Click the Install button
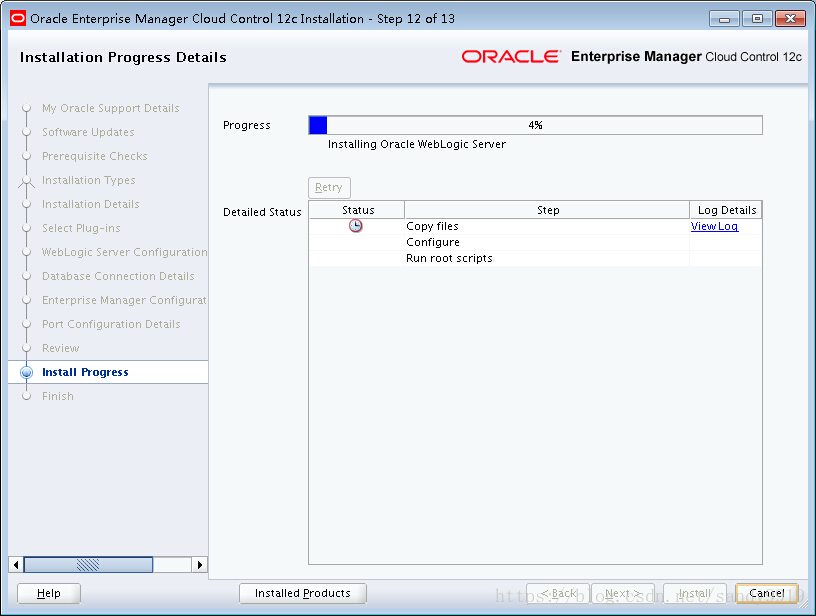Screen dimensions: 816x616 coord(695,593)
